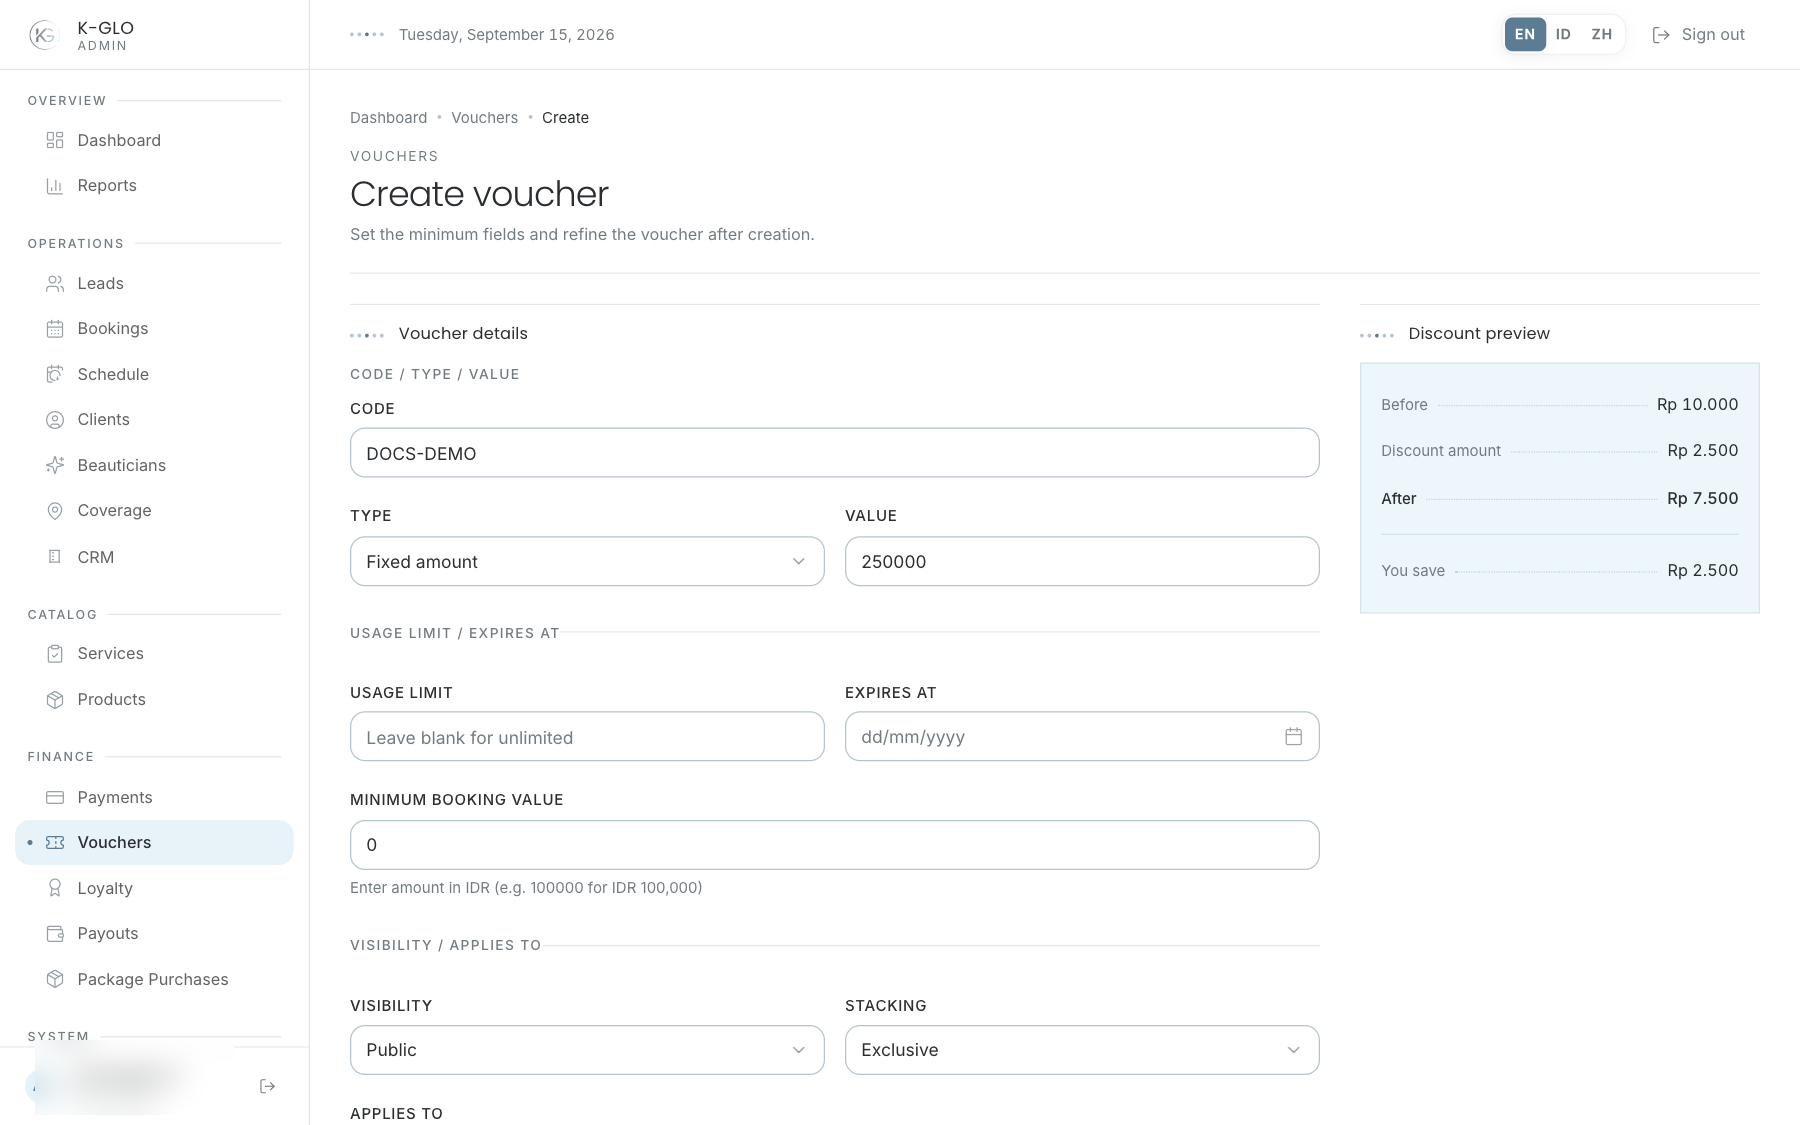Click the Code field containing DOCS-DEMO
This screenshot has width=1800, height=1125.
coord(834,453)
